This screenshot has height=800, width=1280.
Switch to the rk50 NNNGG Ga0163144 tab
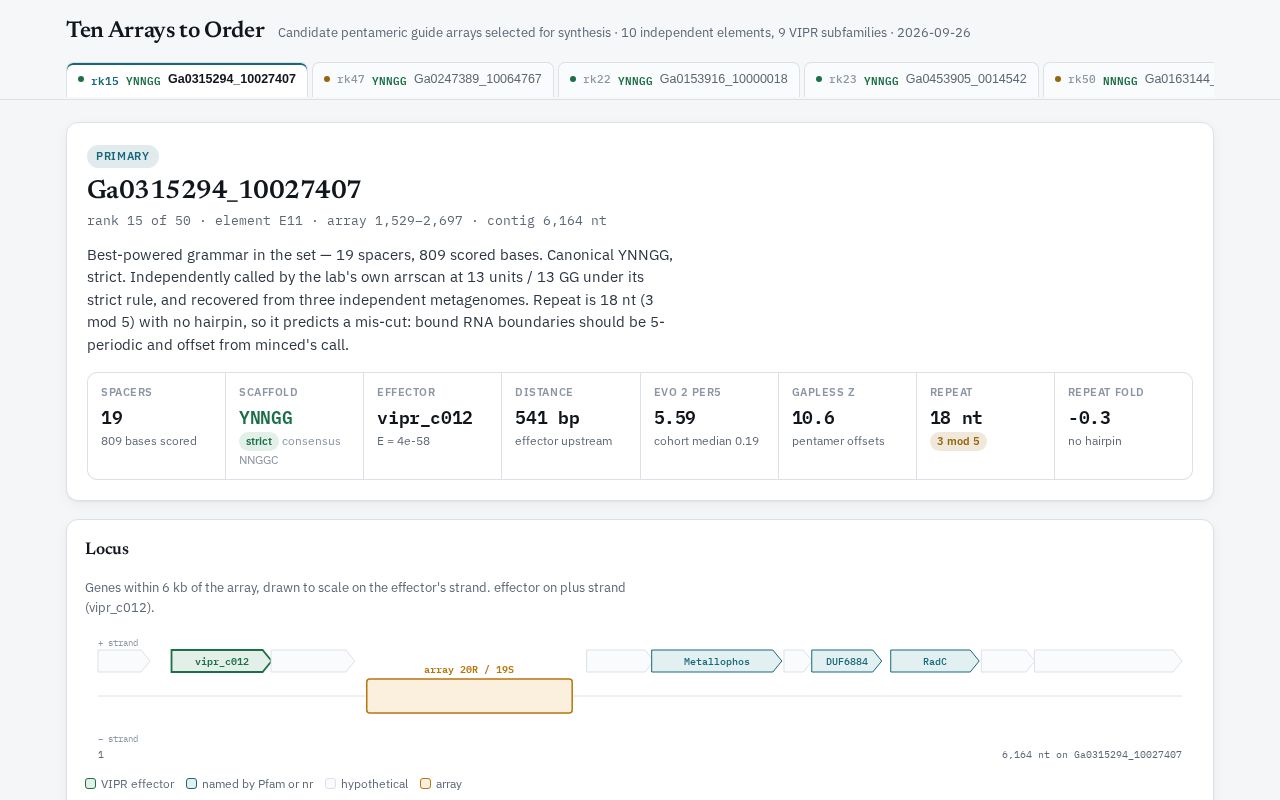coord(1129,80)
